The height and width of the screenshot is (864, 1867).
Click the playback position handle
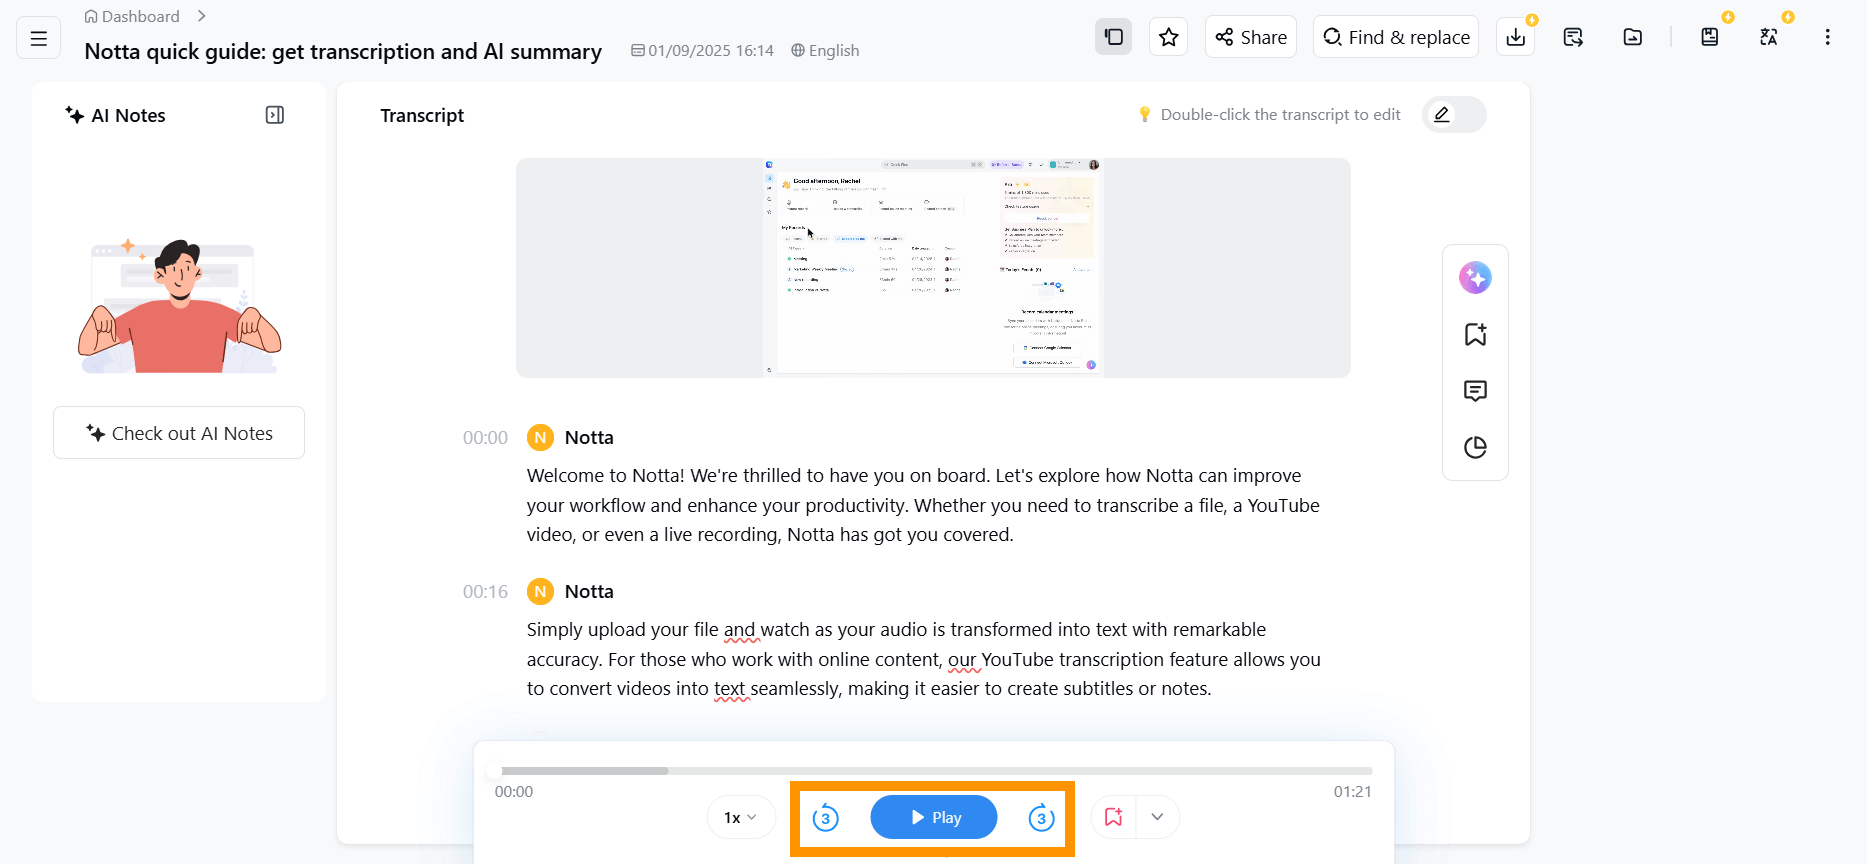point(494,771)
